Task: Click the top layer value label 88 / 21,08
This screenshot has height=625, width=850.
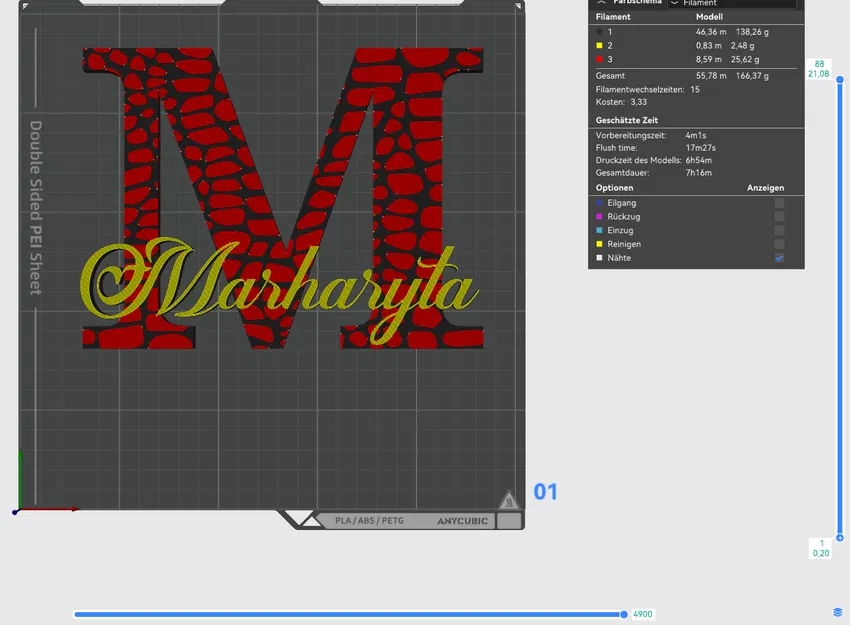Action: pyautogui.click(x=819, y=69)
